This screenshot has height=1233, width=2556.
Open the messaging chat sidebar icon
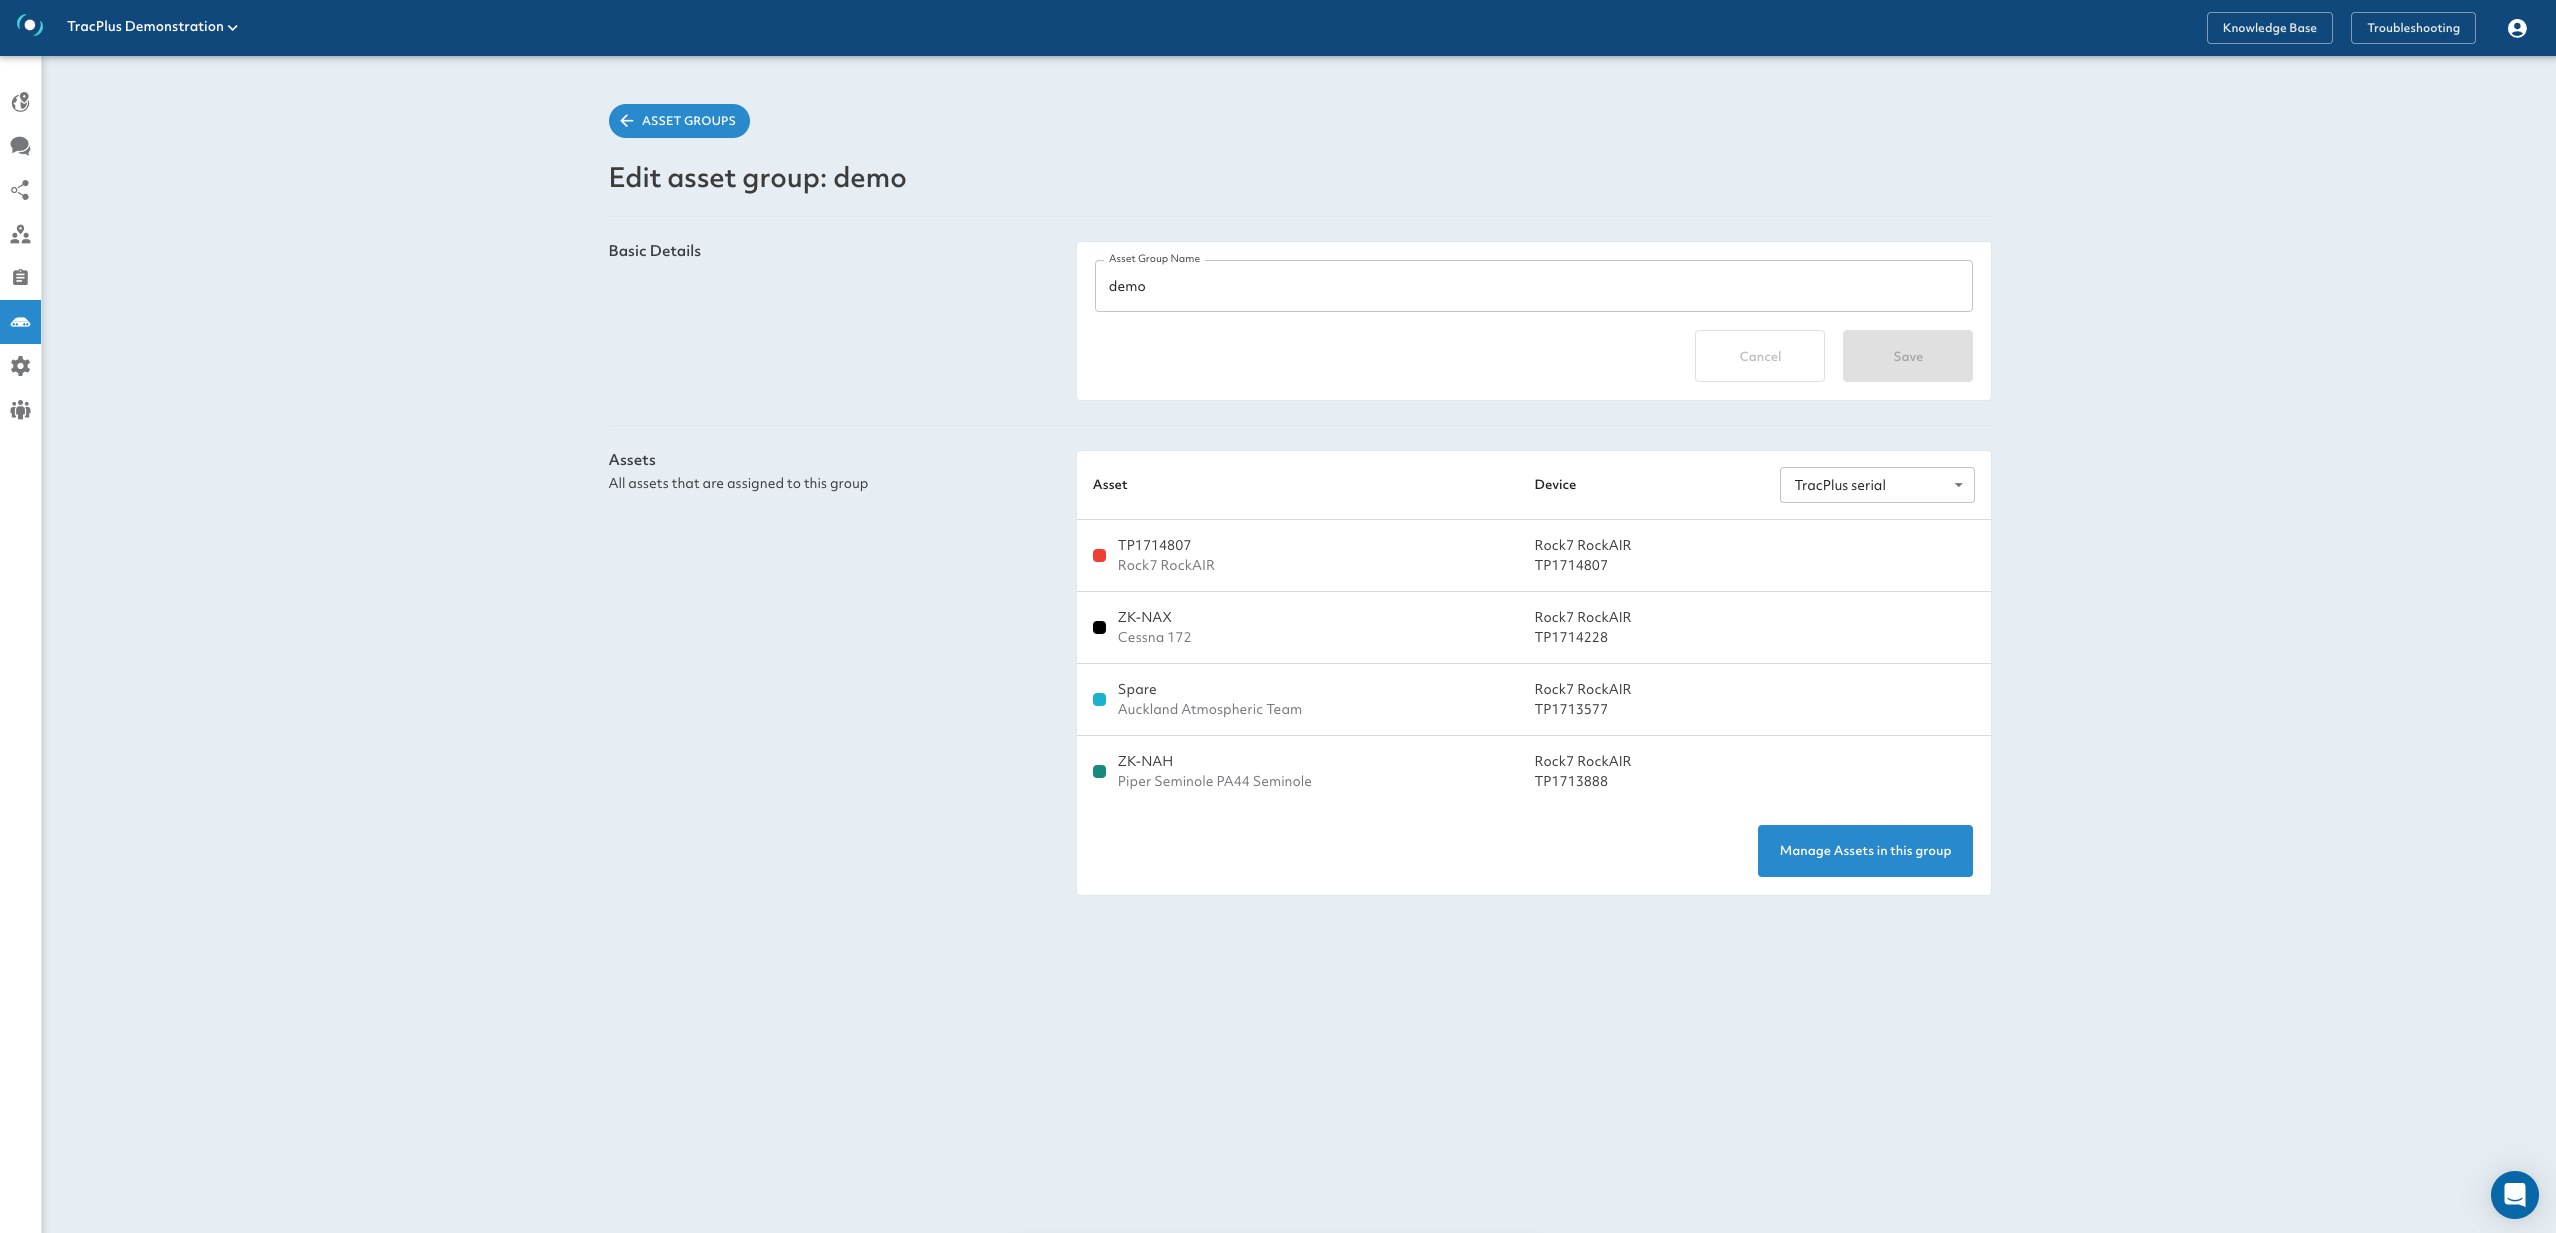pos(20,146)
